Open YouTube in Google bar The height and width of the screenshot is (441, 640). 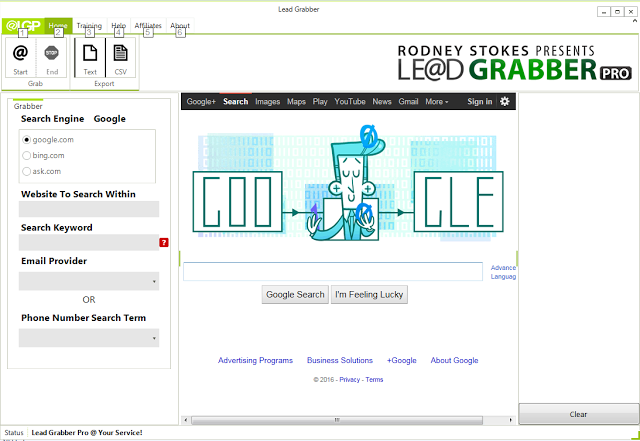(350, 102)
